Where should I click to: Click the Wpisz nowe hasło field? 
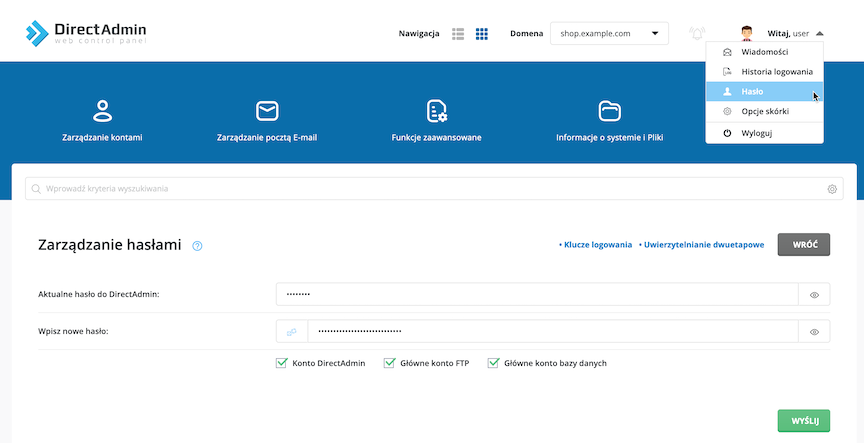(x=553, y=332)
